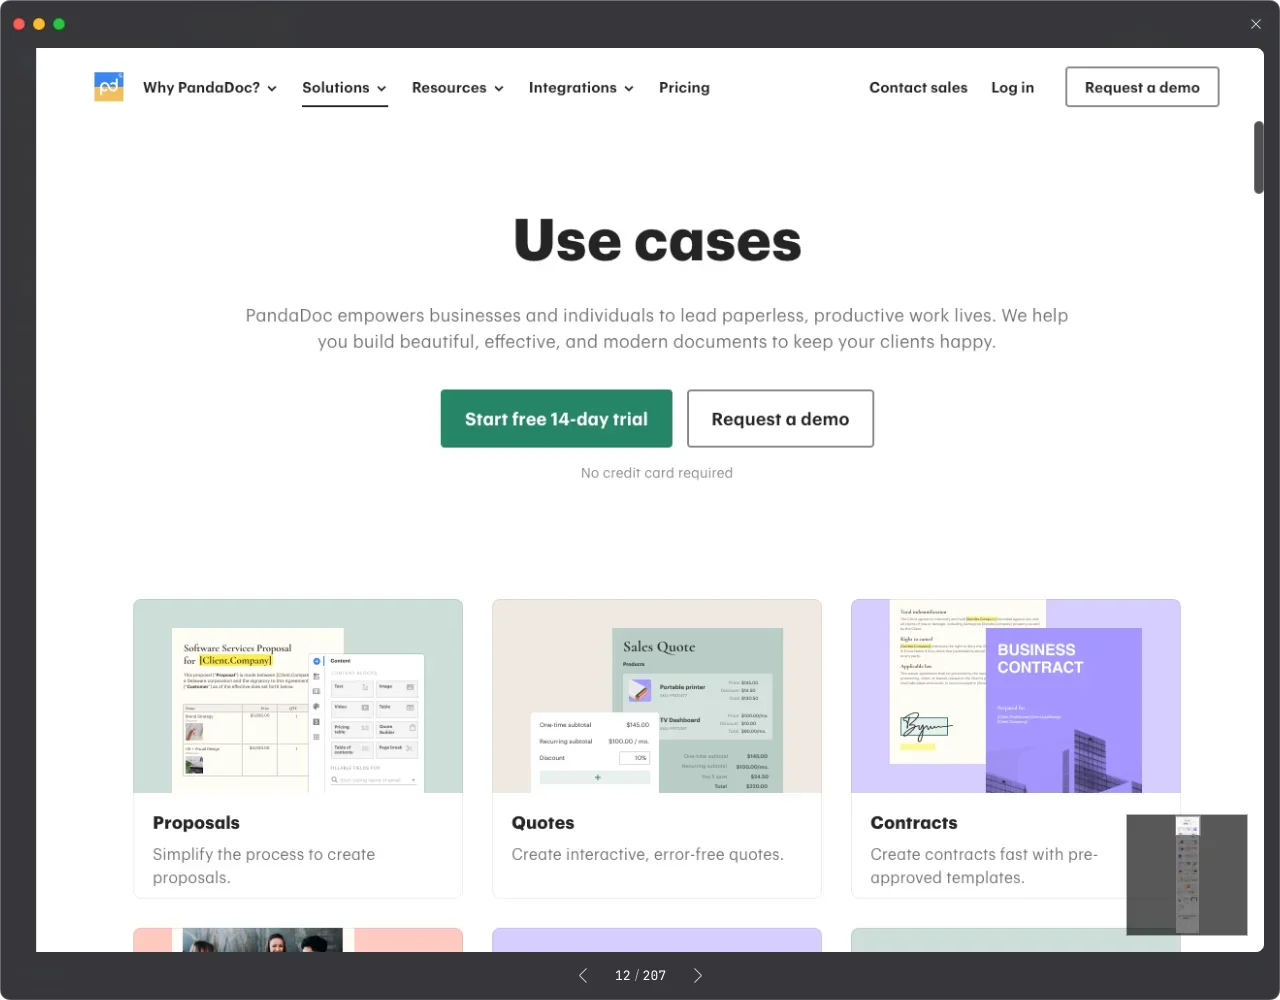
Task: Close the viewer with X icon
Action: click(1256, 24)
